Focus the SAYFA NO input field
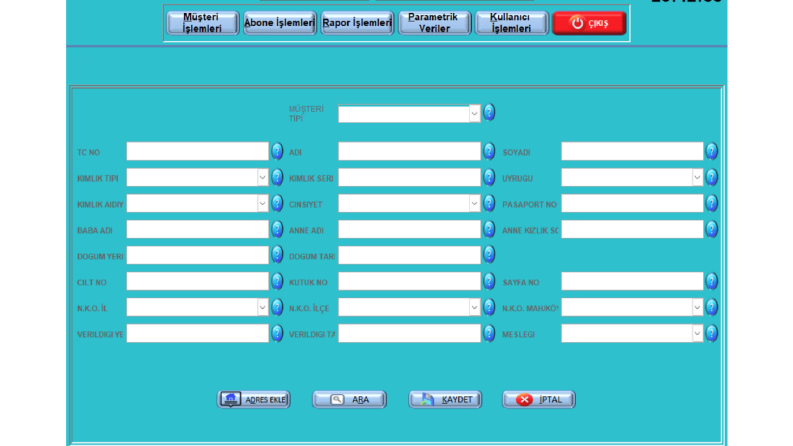 coord(632,282)
